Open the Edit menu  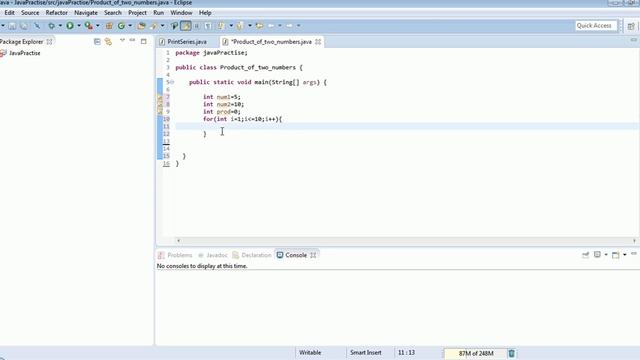[x=9, y=13]
